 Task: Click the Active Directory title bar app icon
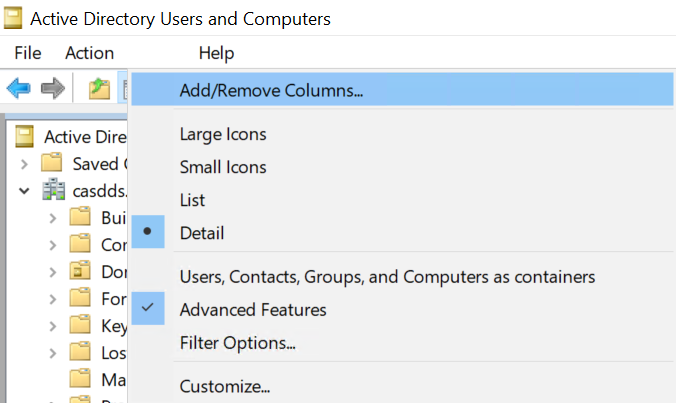13,19
